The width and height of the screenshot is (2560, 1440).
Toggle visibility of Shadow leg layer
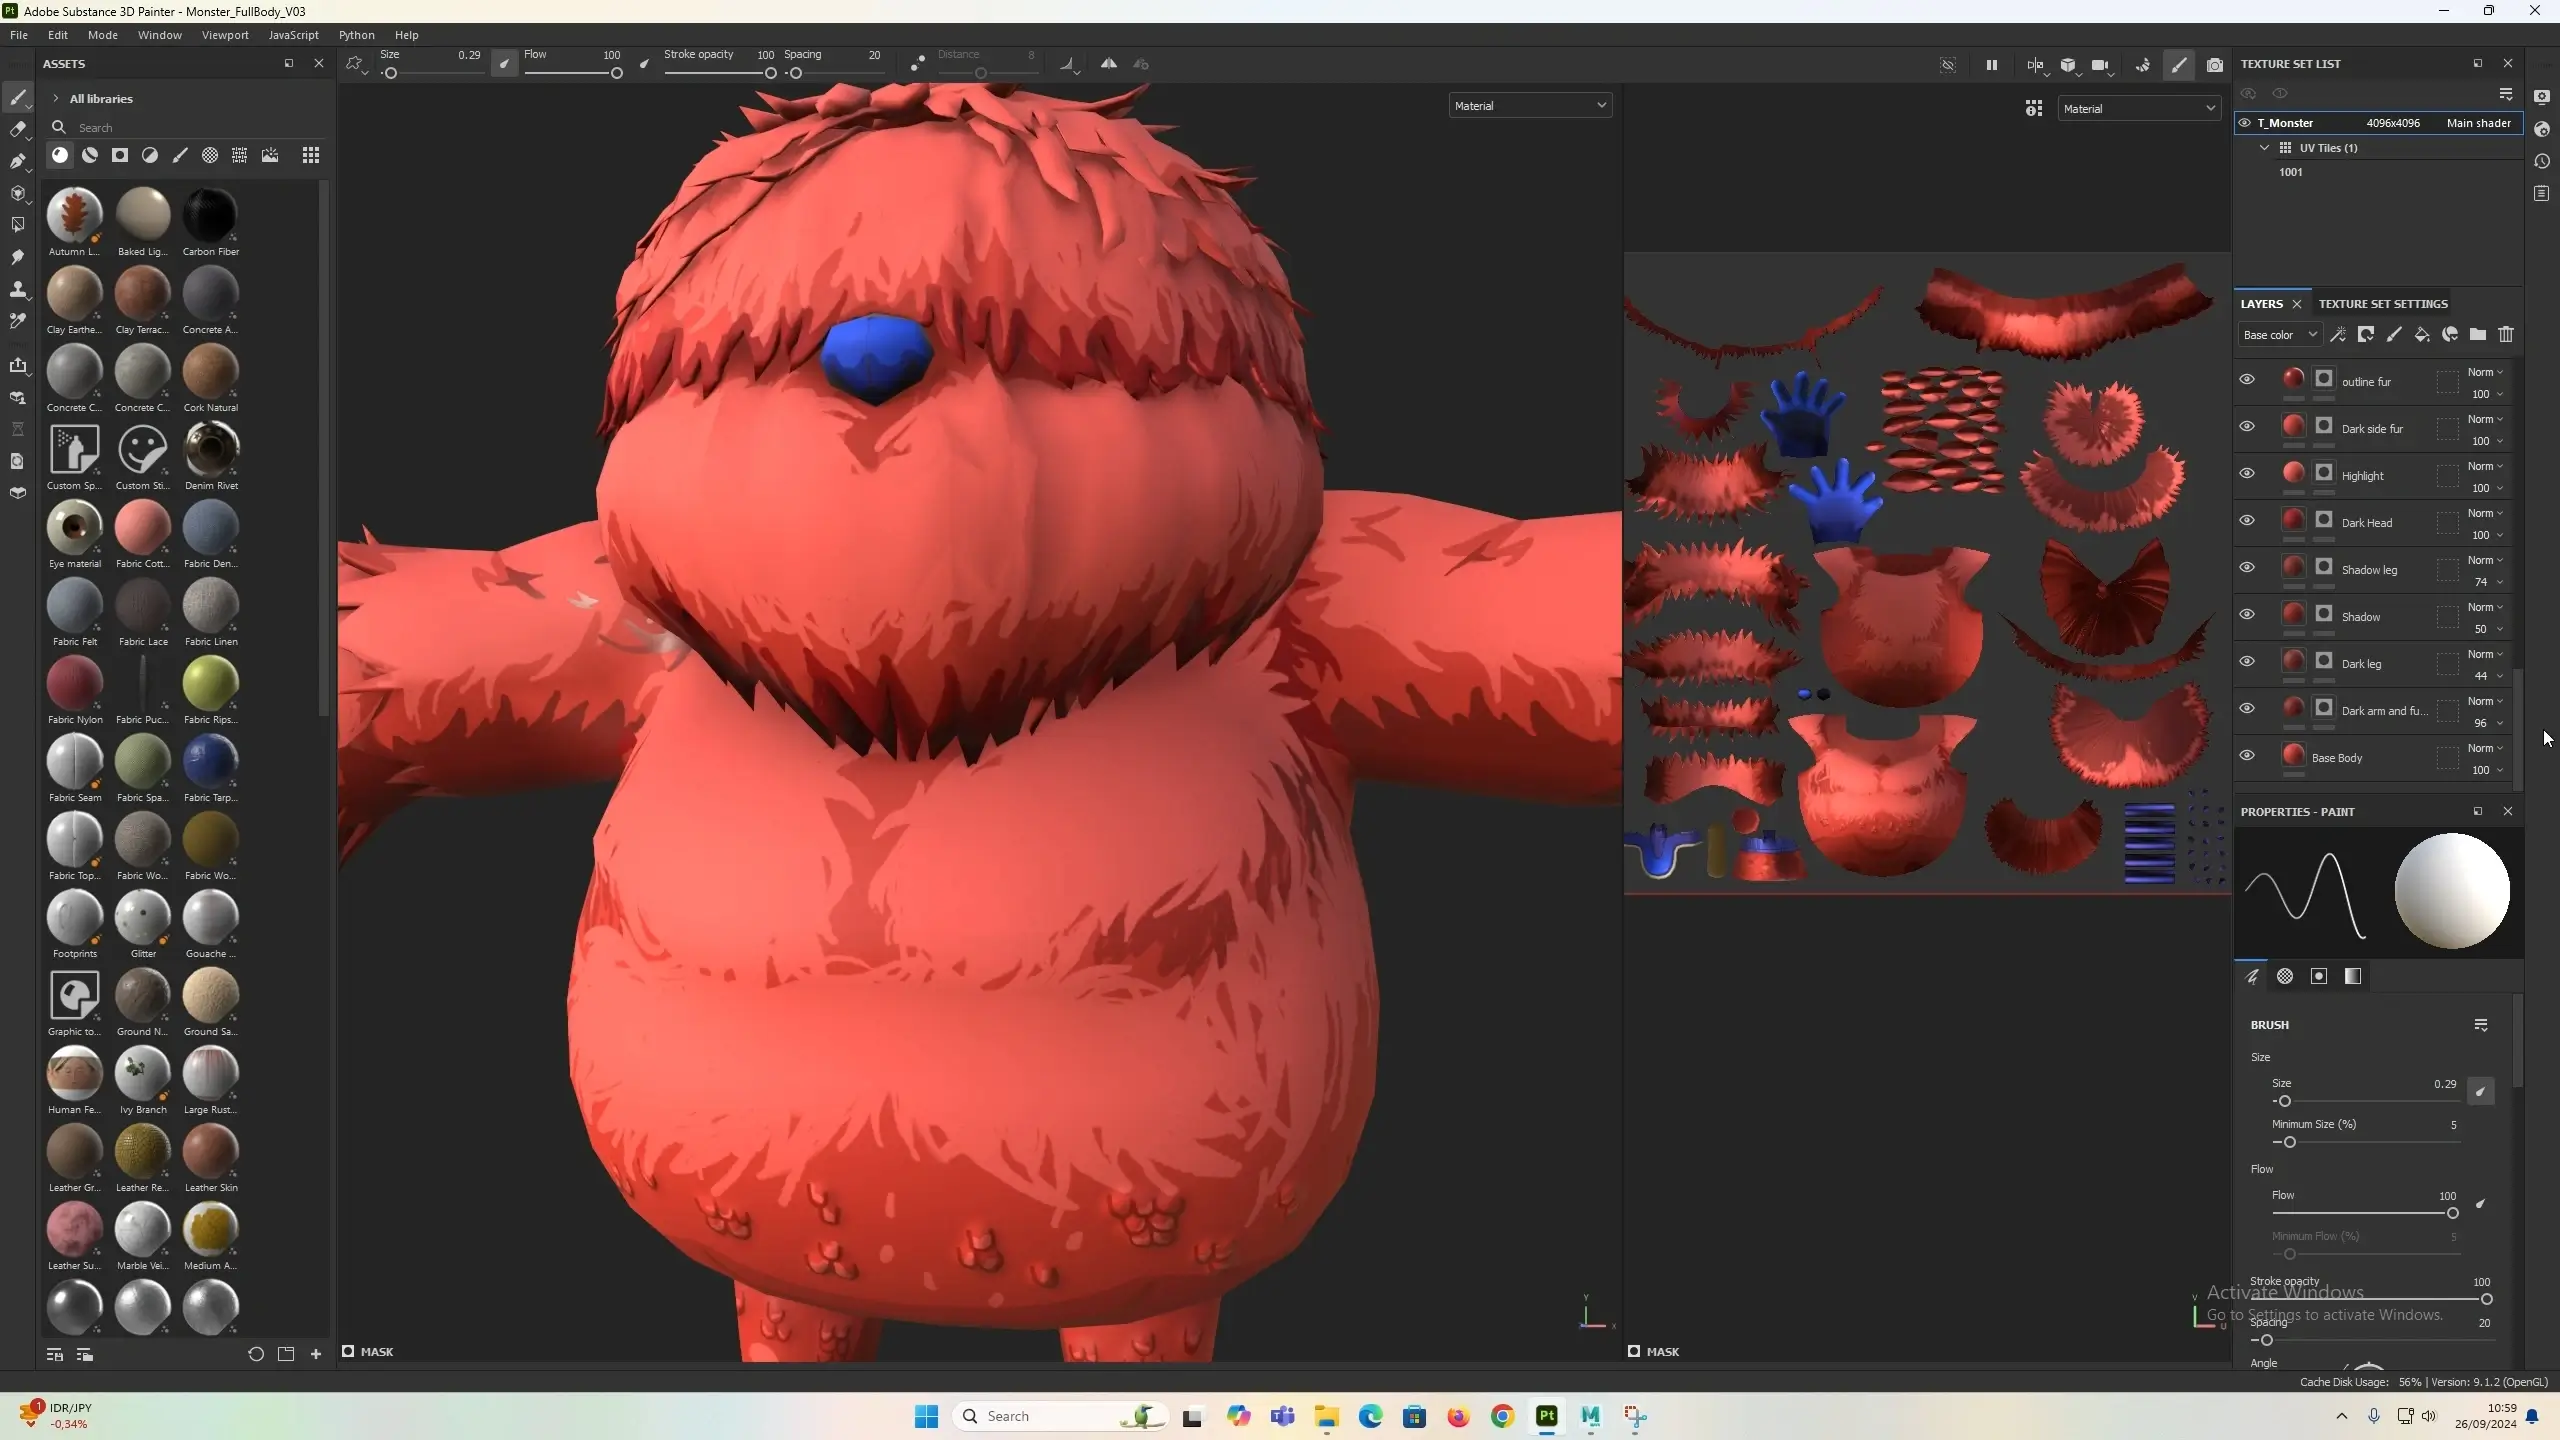pyautogui.click(x=2247, y=568)
